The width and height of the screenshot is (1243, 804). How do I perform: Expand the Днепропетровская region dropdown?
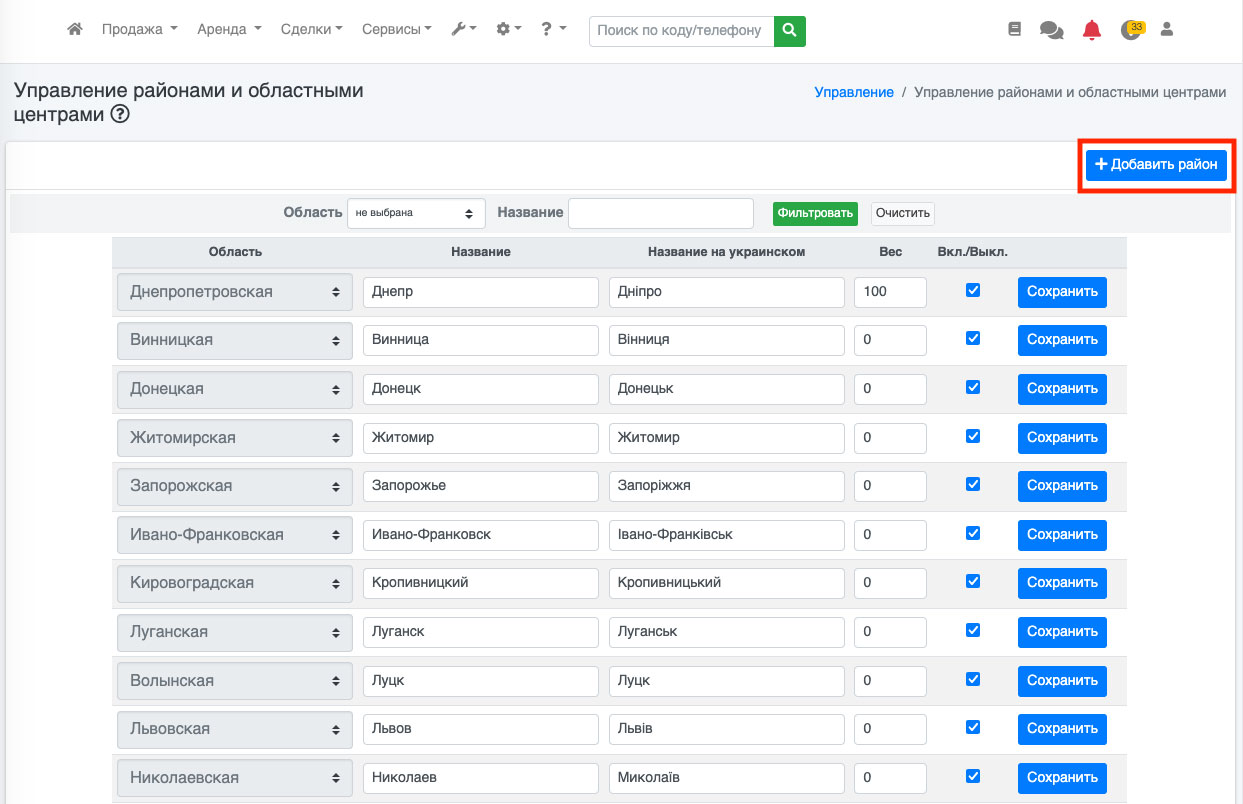(x=234, y=292)
